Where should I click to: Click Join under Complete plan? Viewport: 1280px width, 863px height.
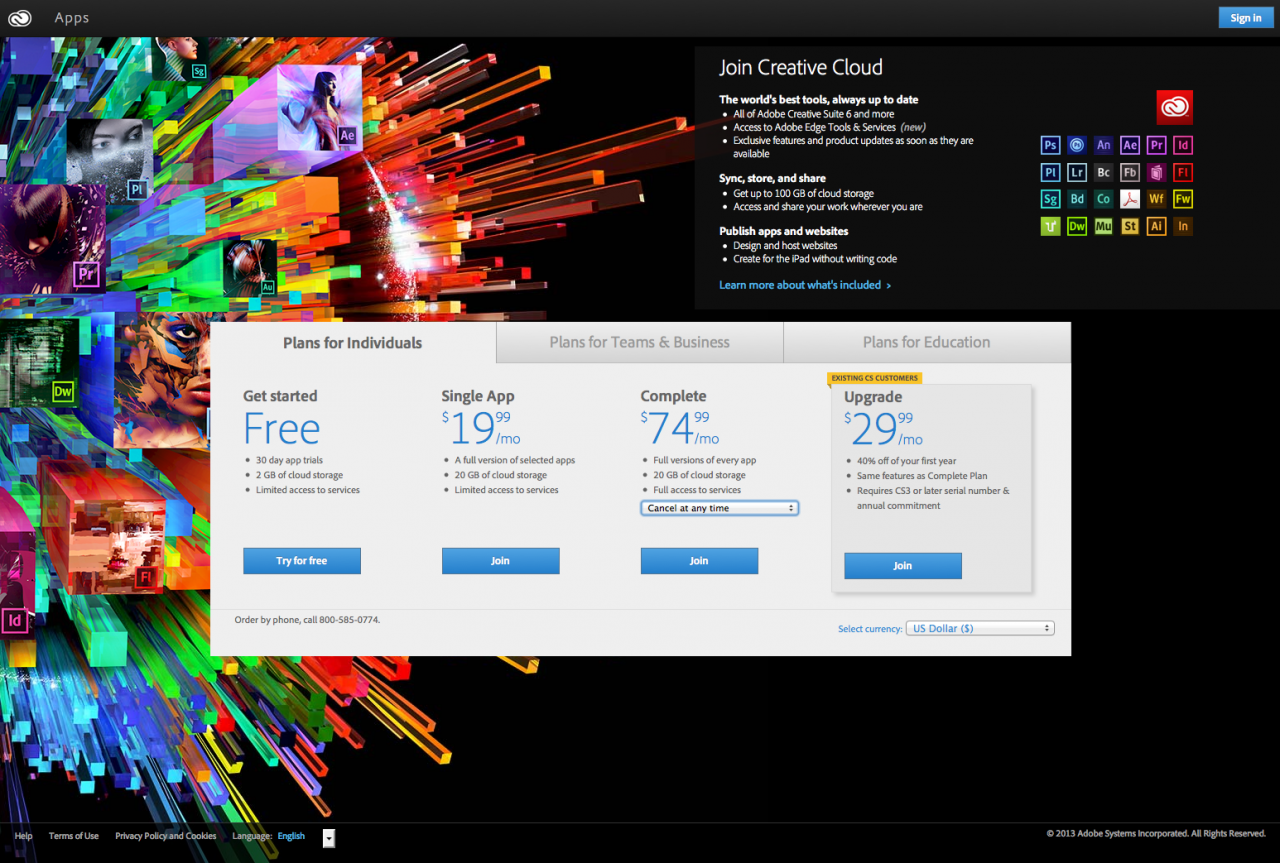[x=699, y=561]
